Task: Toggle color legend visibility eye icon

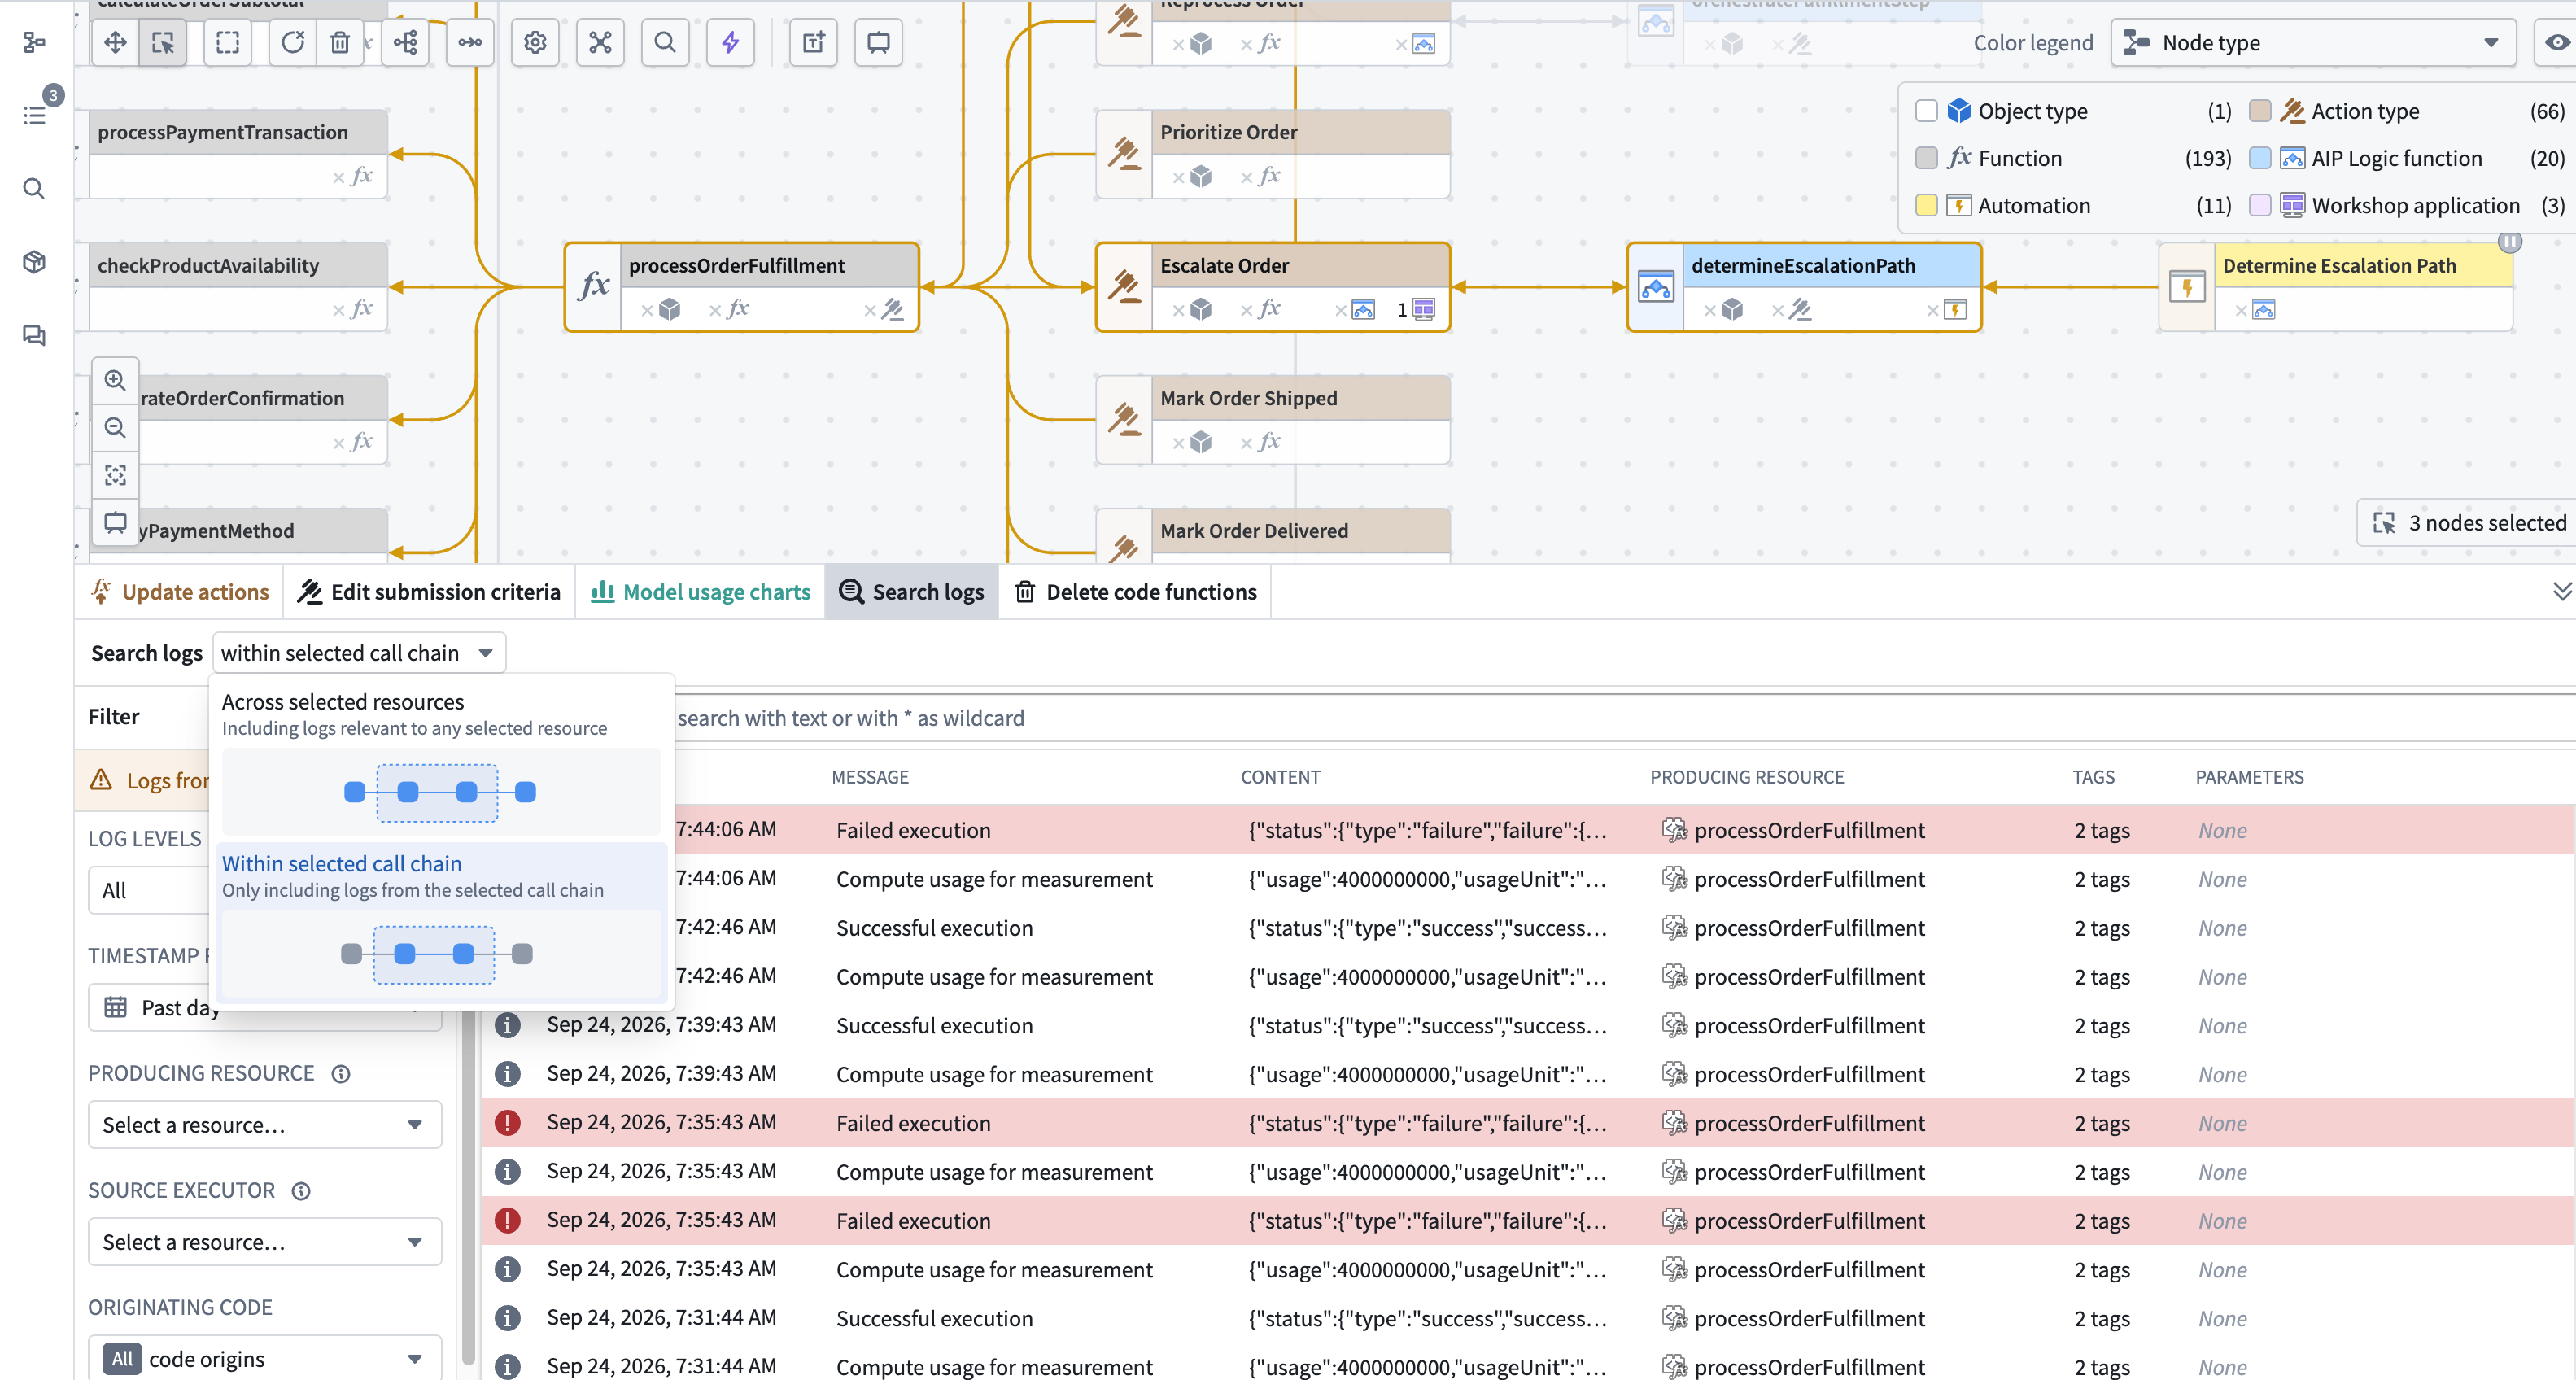Action: point(2556,43)
